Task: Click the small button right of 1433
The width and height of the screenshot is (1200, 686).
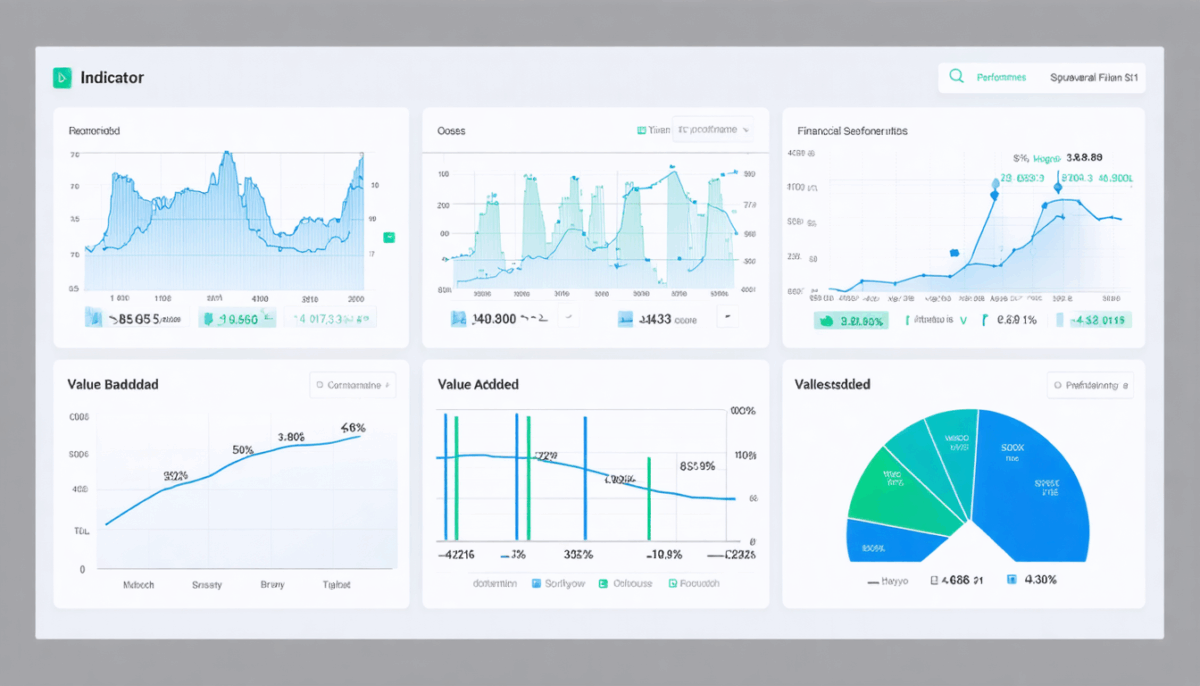Action: point(728,319)
